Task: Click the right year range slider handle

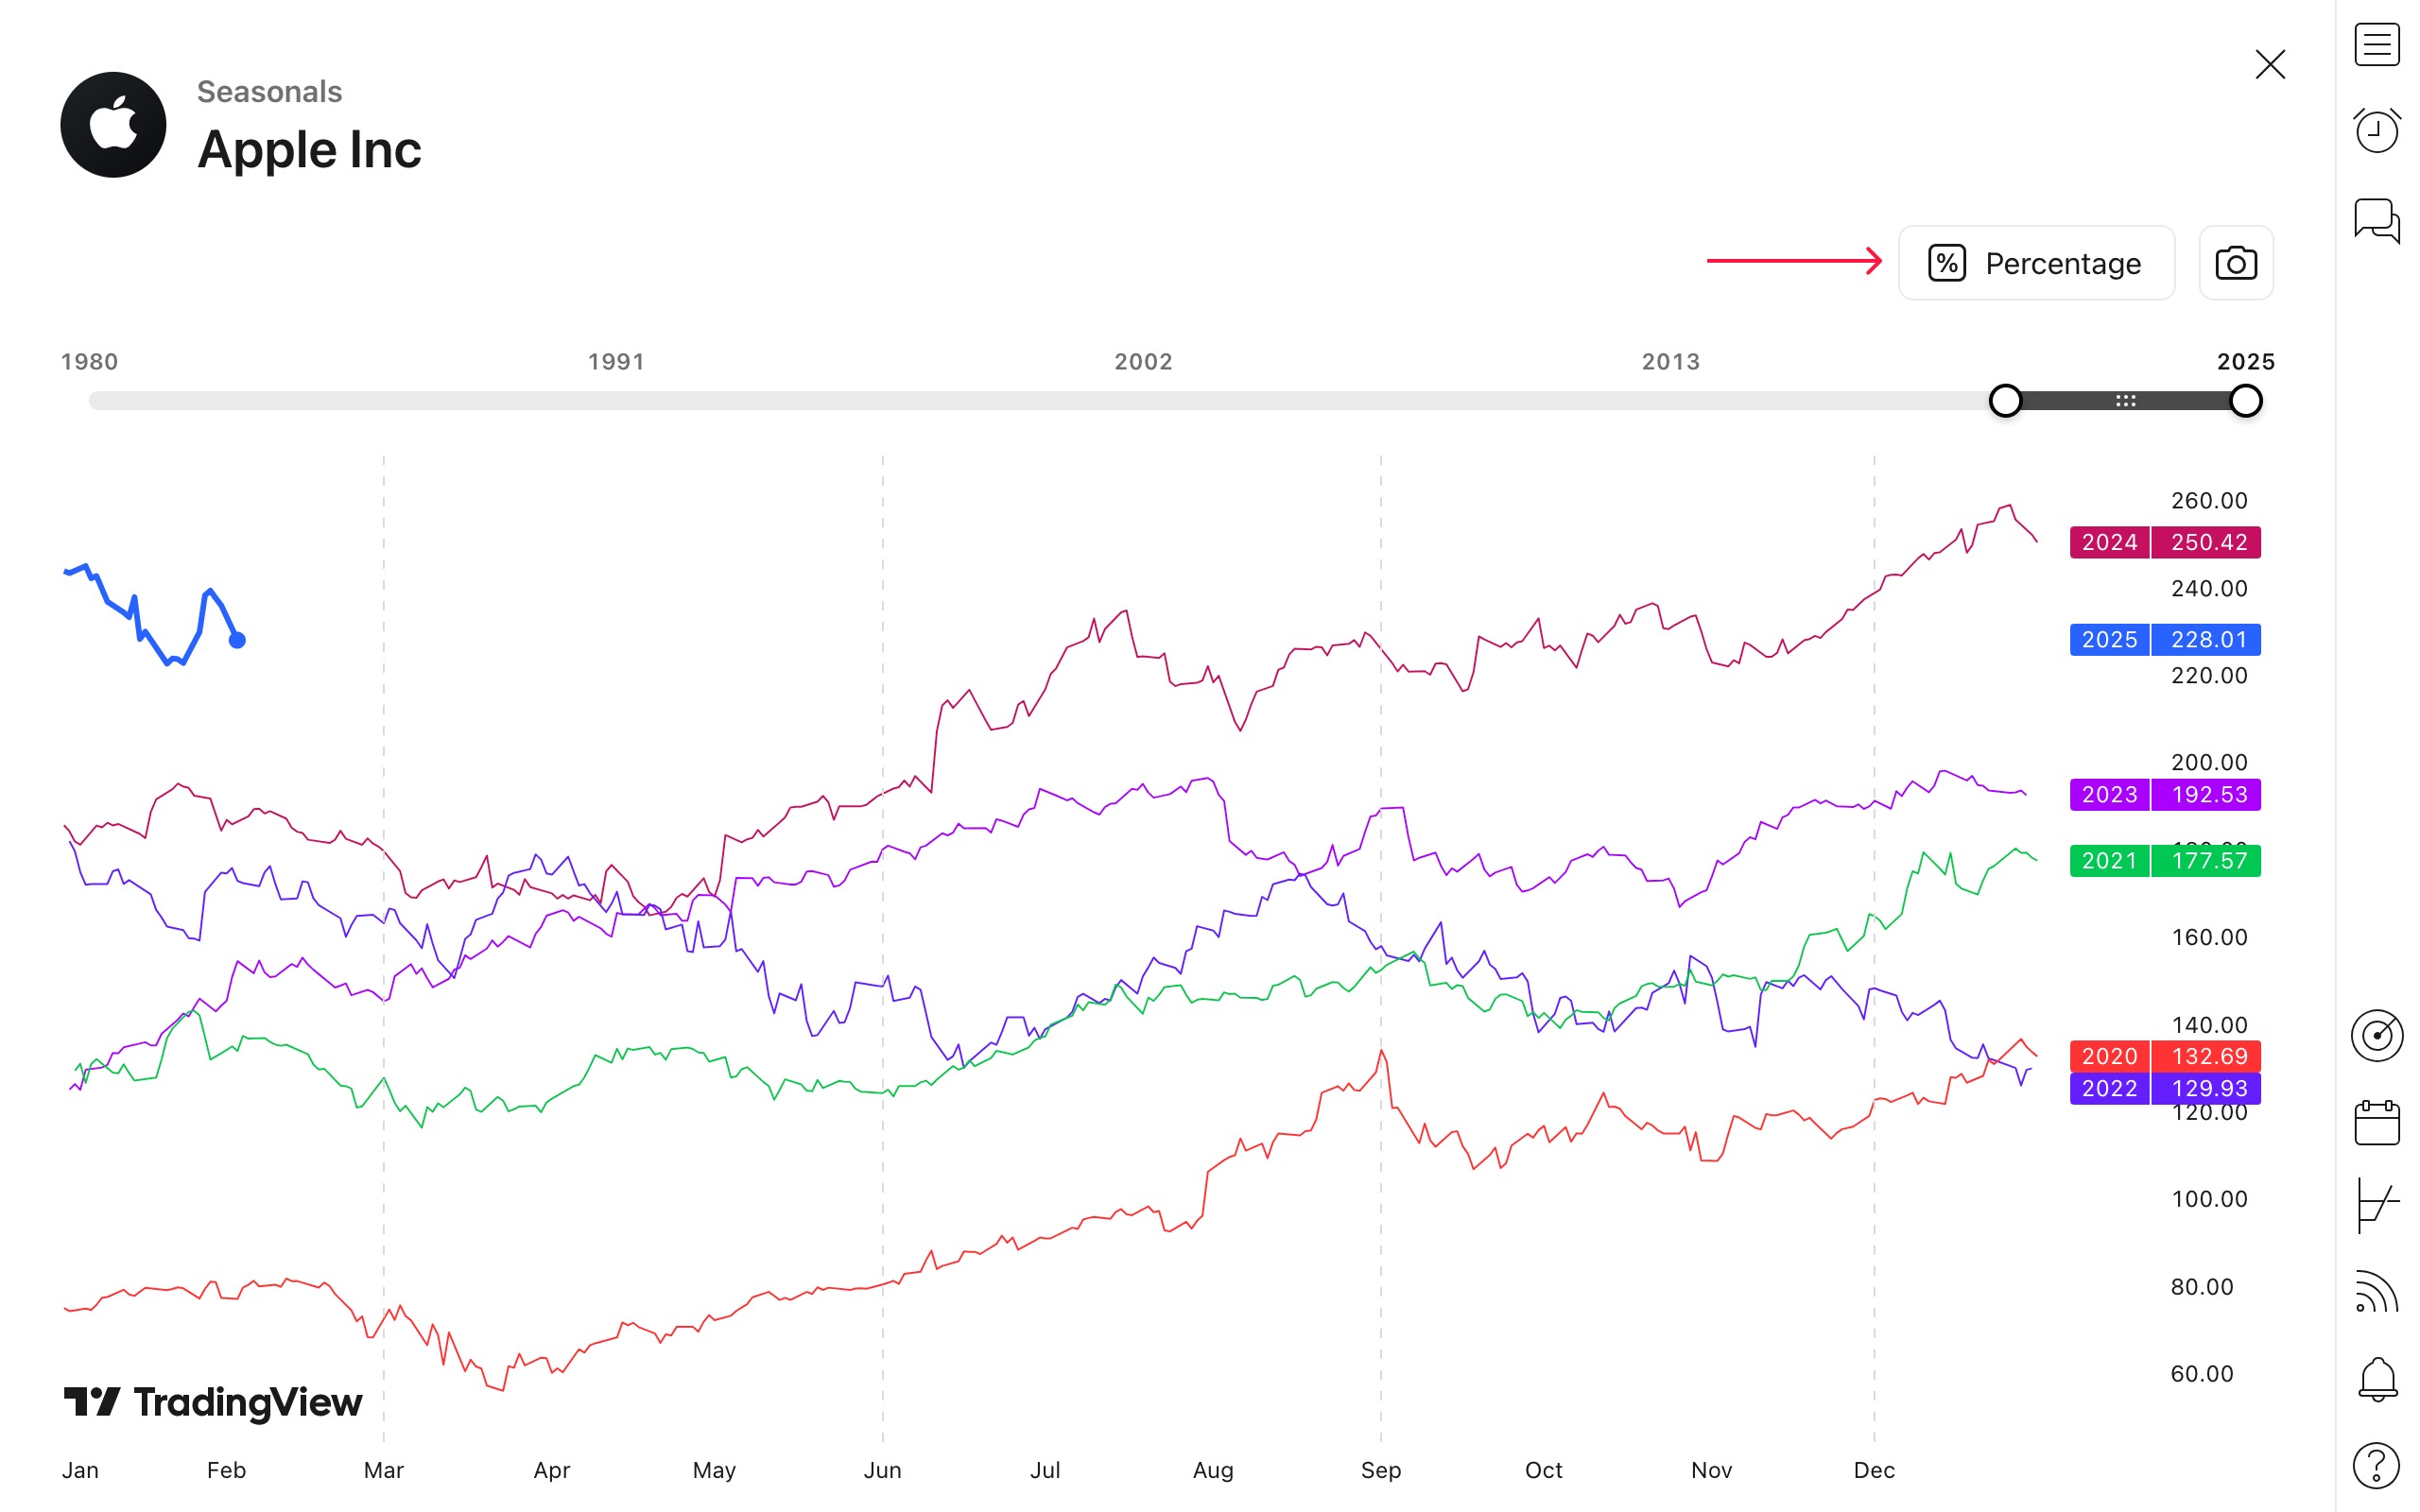Action: coord(2245,401)
